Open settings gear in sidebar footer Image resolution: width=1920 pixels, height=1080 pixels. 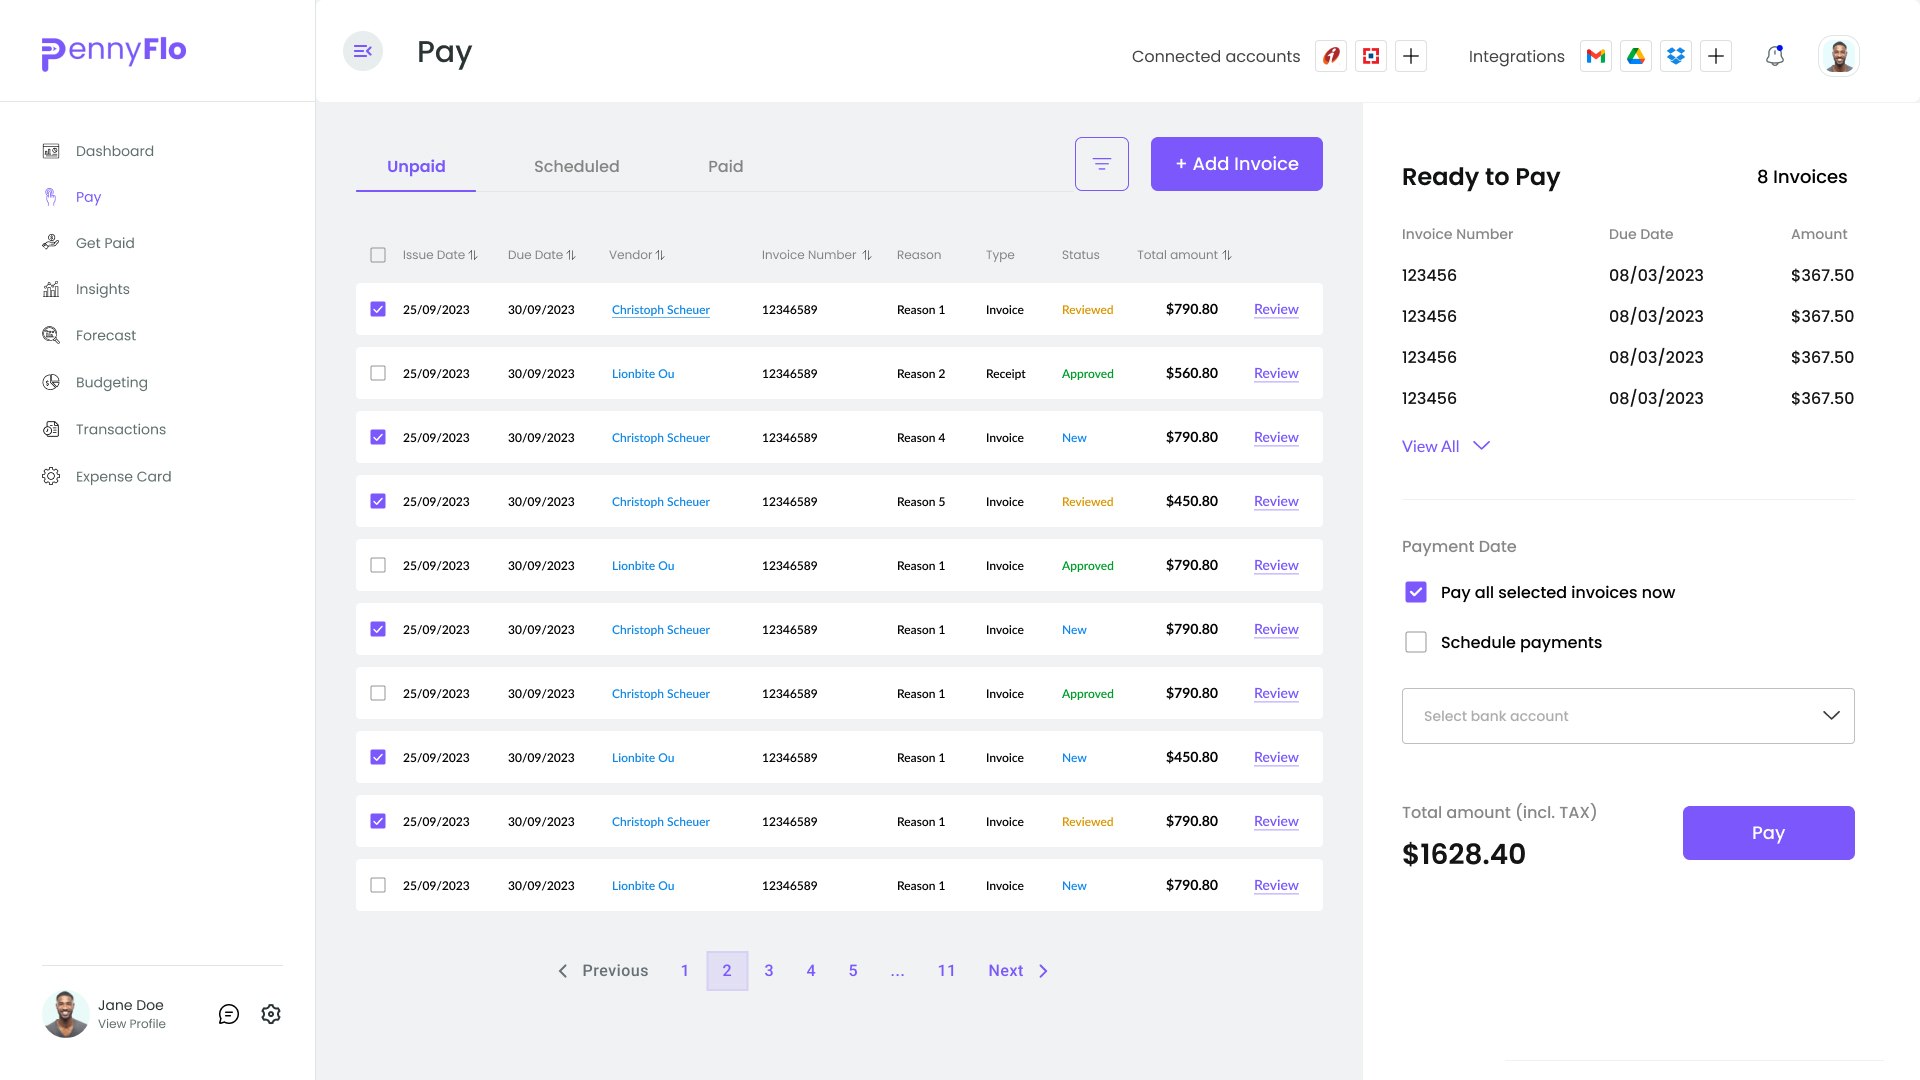271,1014
